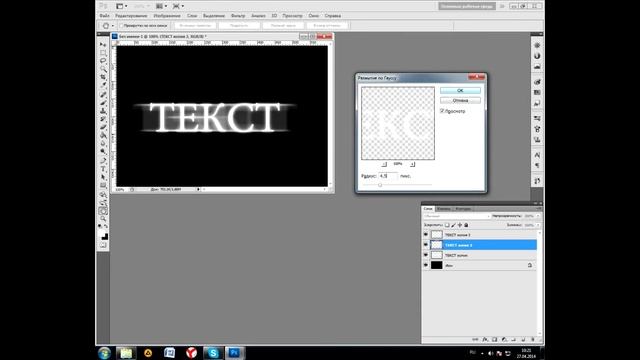
Task: Click Add layer style fx icon
Action: 485,340
